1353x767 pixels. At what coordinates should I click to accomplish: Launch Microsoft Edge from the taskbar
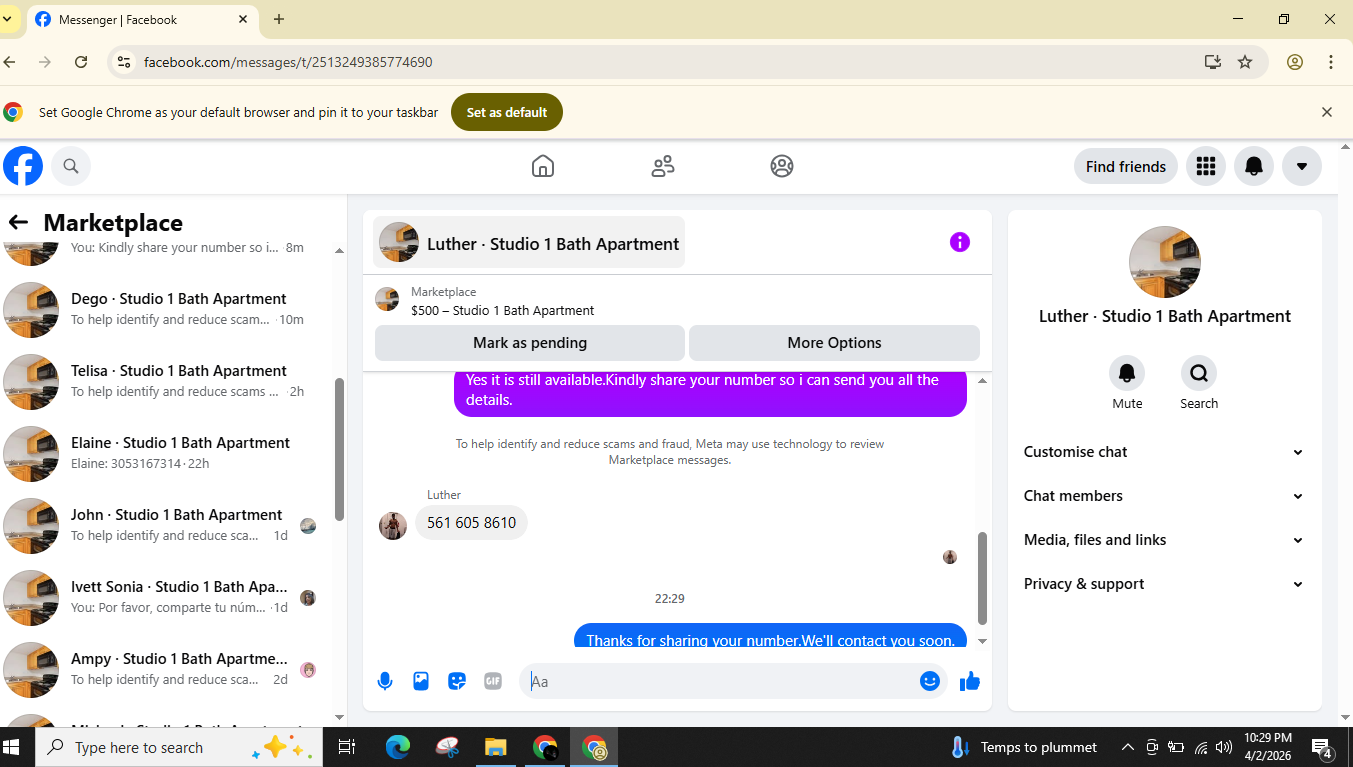click(398, 747)
